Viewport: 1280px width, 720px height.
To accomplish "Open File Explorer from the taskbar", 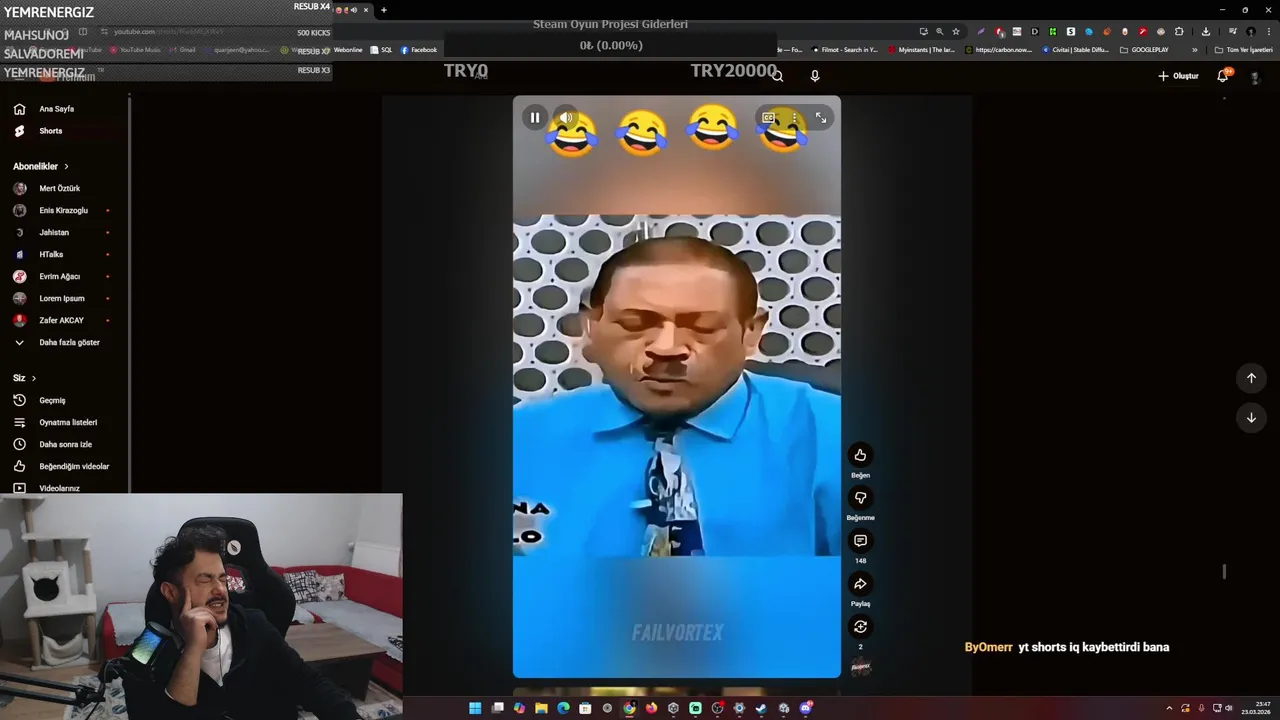I will click(x=541, y=708).
